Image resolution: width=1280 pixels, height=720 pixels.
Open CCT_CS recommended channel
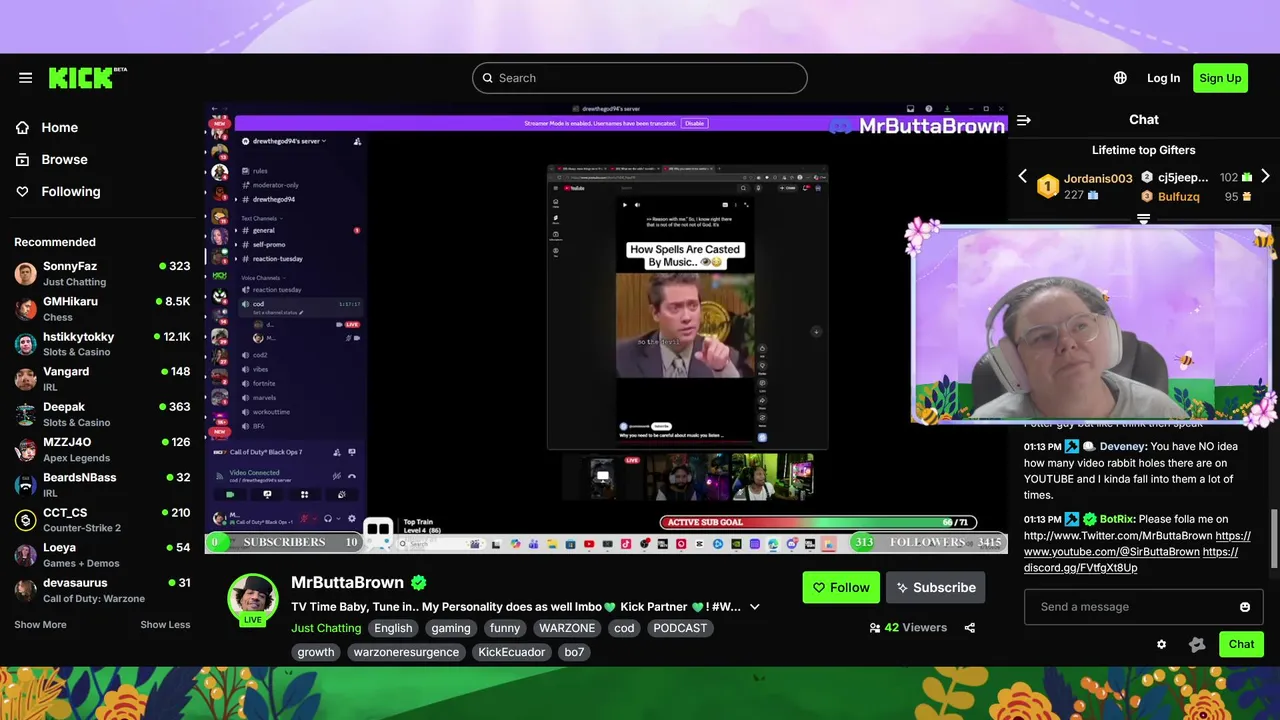click(x=102, y=520)
